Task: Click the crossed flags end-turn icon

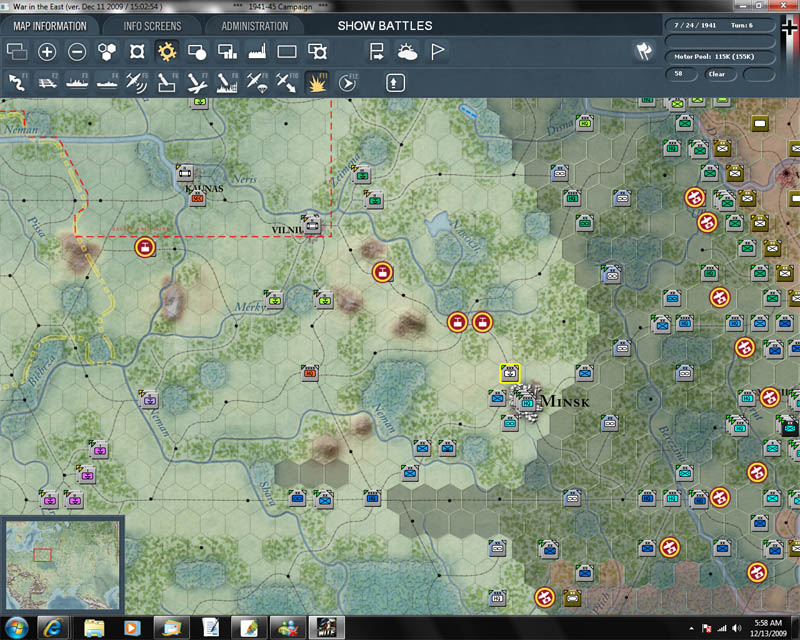Action: (644, 52)
